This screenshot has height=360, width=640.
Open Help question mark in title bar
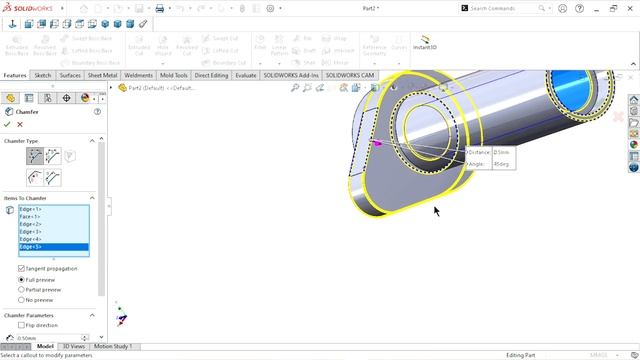point(579,8)
